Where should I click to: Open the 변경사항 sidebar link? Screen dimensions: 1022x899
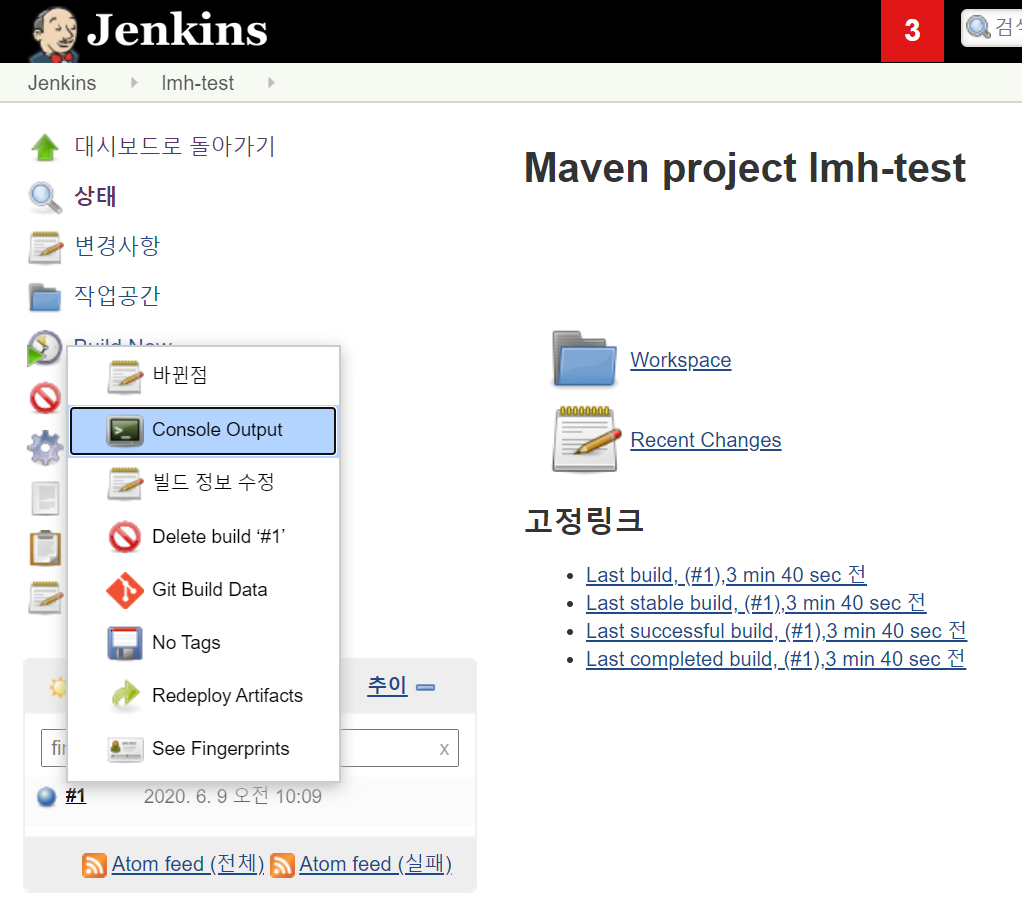117,246
